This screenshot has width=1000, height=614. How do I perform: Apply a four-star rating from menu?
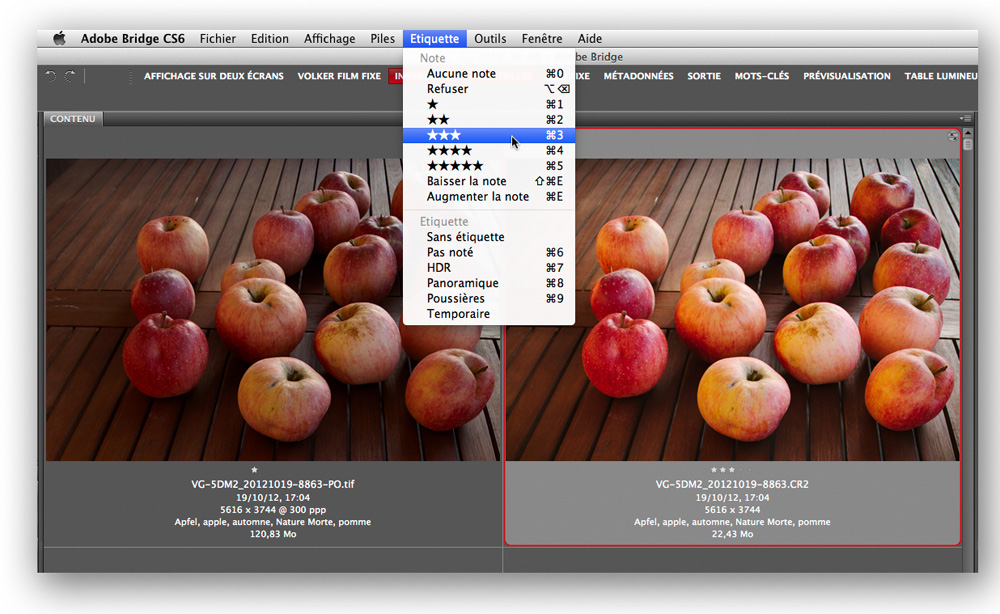[x=489, y=150]
